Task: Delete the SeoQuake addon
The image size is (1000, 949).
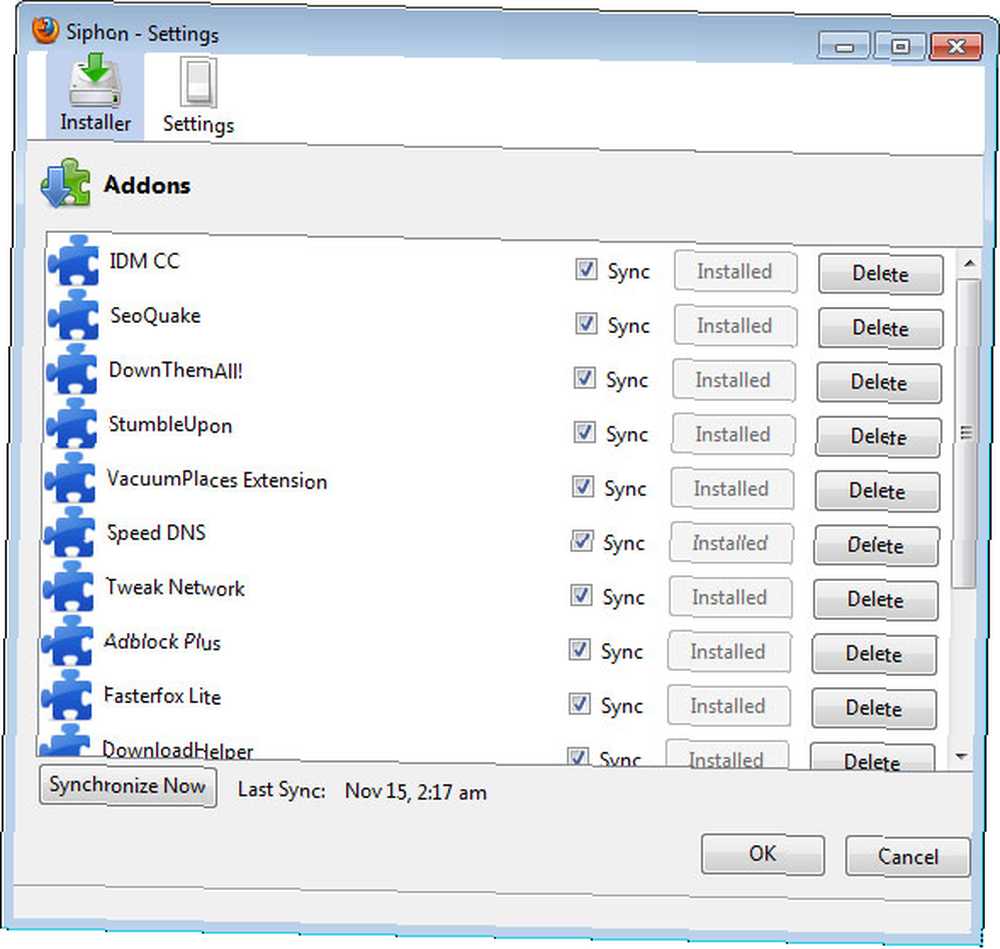Action: click(x=880, y=328)
